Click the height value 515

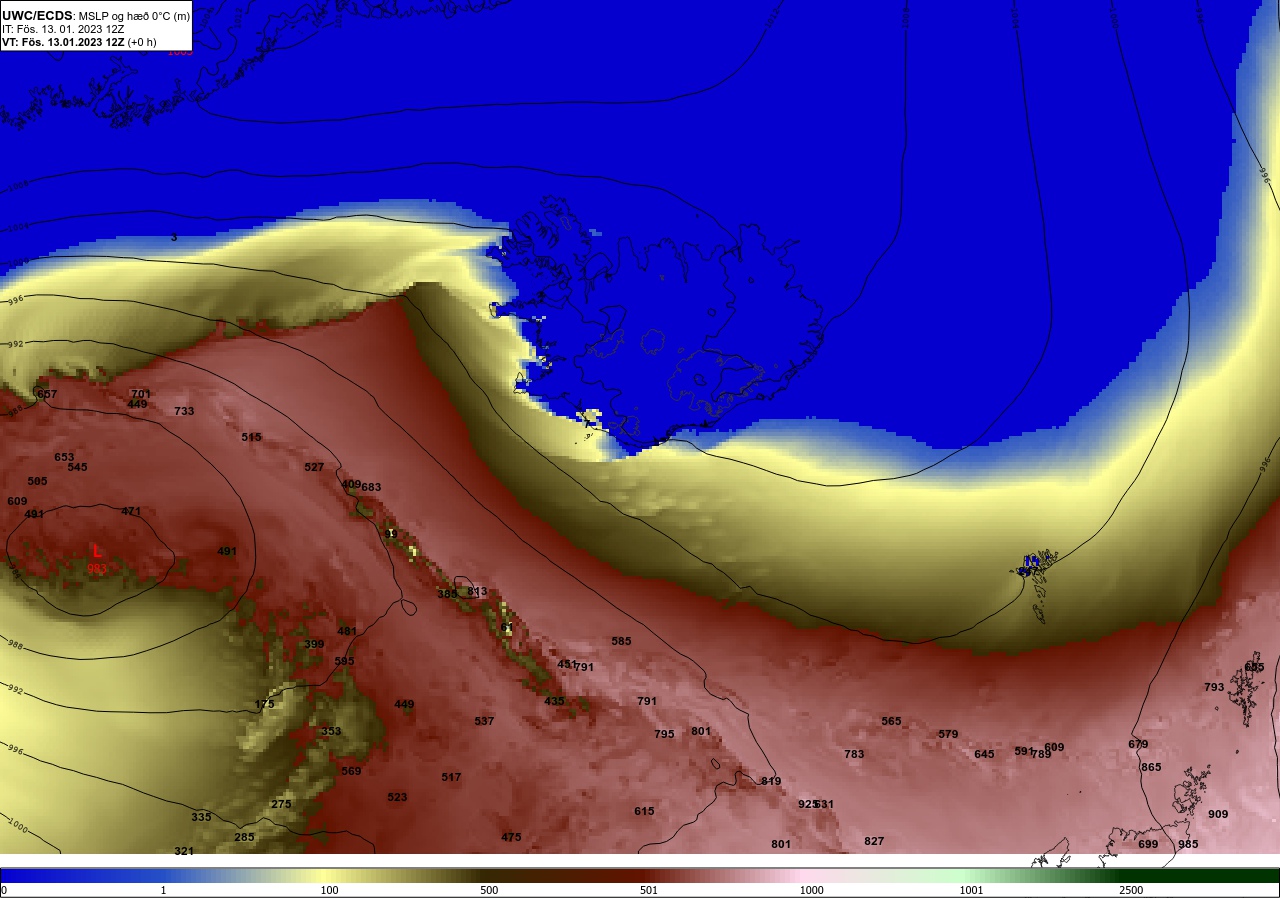[x=251, y=437]
